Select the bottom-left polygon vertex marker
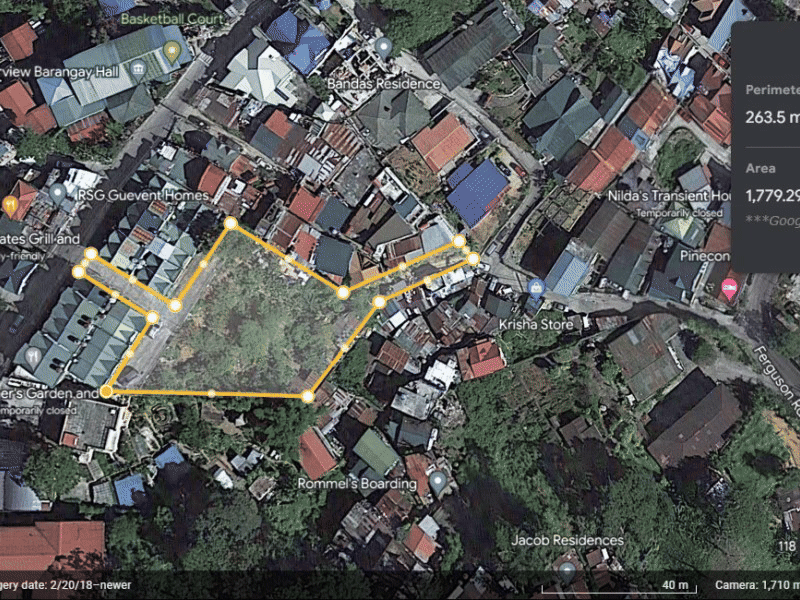800x600 pixels. point(105,390)
